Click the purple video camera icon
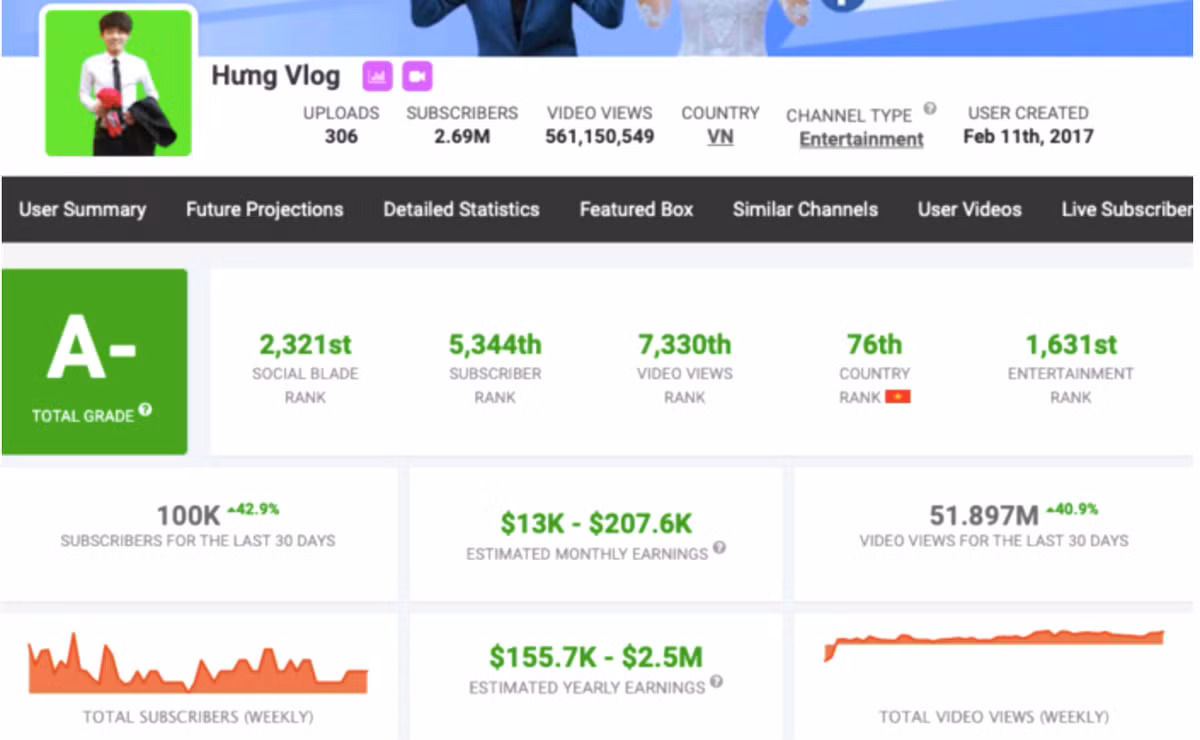The width and height of the screenshot is (1200, 740). tap(417, 76)
